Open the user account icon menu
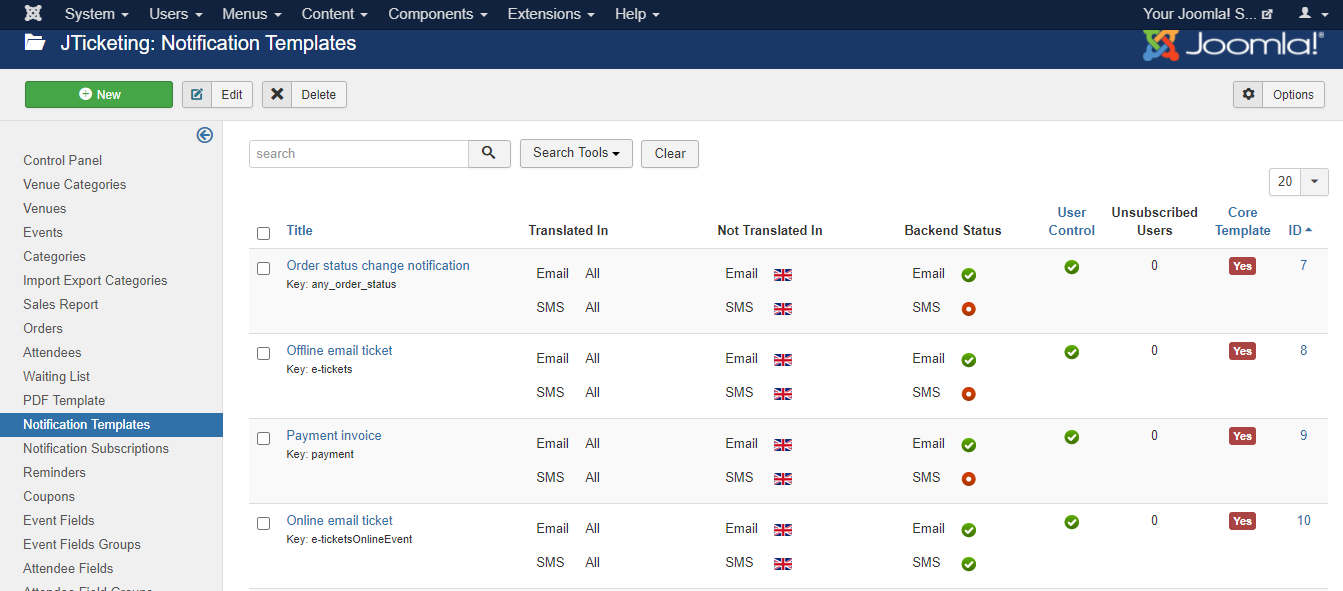This screenshot has height=591, width=1343. click(1310, 14)
